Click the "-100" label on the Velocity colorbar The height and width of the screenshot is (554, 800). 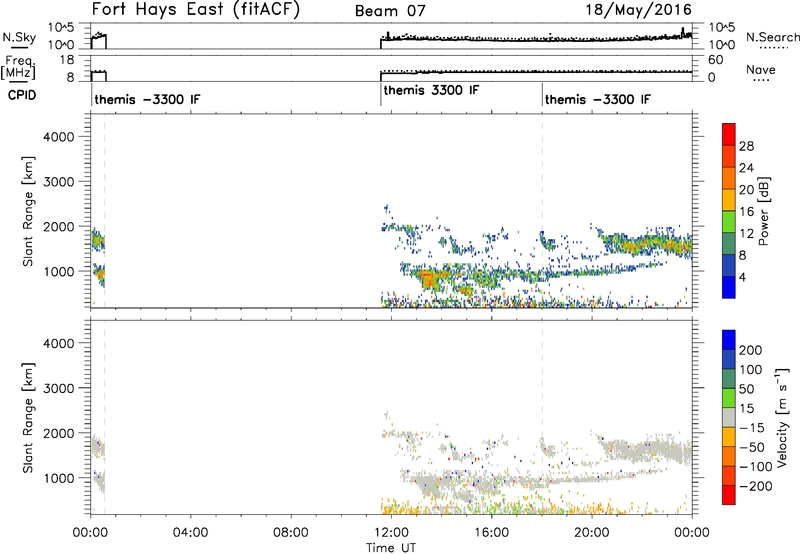click(756, 466)
